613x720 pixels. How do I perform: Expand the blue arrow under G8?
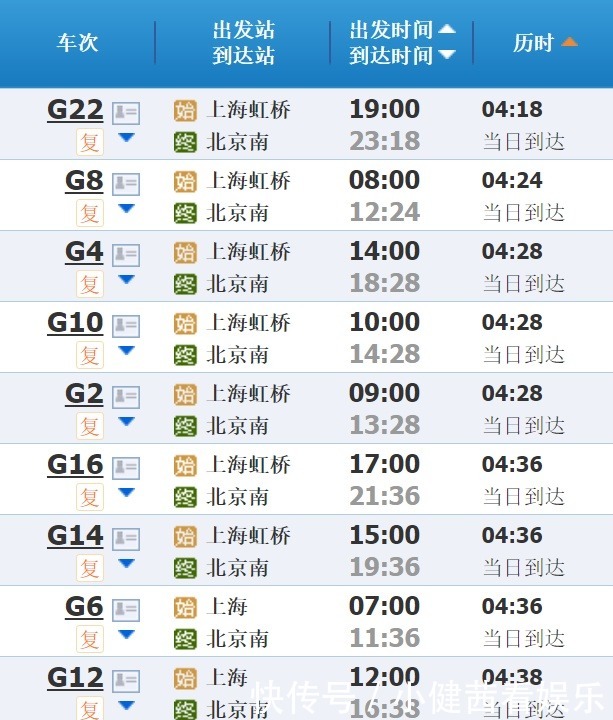coord(126,209)
